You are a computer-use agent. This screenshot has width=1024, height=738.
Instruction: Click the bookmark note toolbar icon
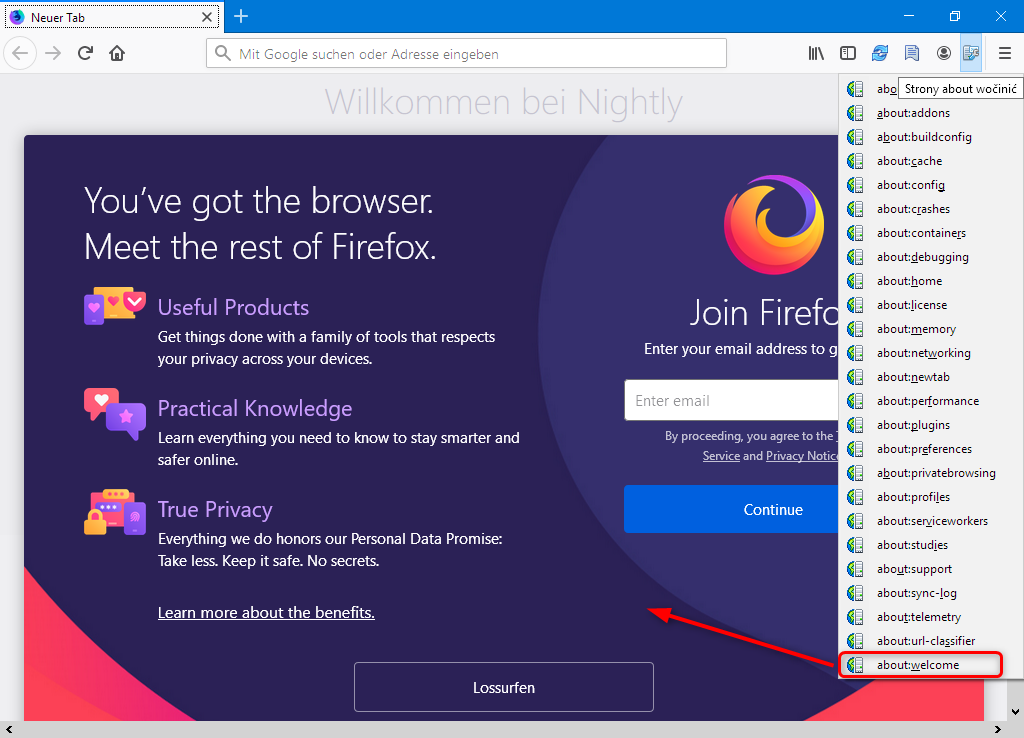[912, 53]
